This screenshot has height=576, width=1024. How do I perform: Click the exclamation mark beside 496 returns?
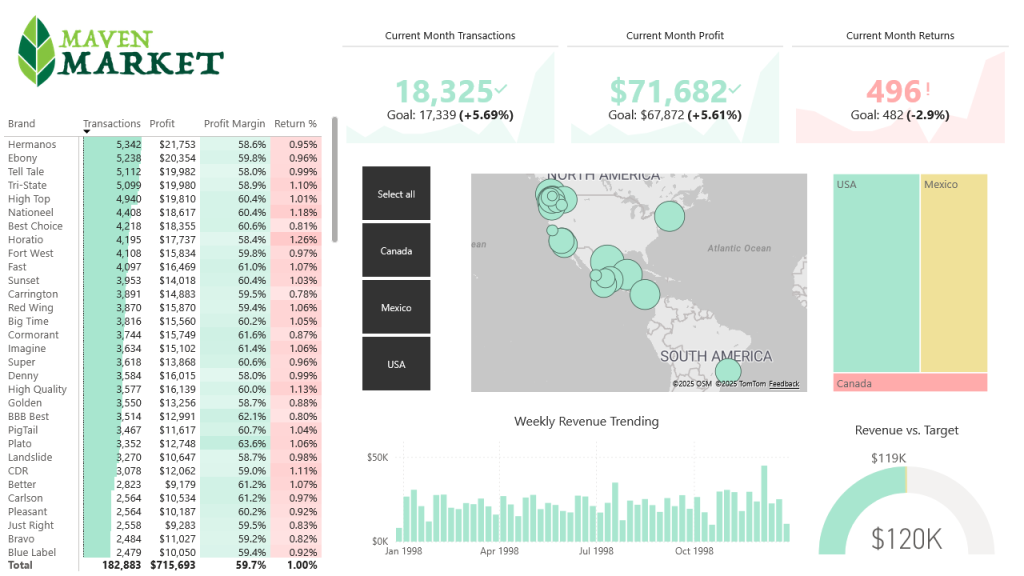click(x=928, y=90)
